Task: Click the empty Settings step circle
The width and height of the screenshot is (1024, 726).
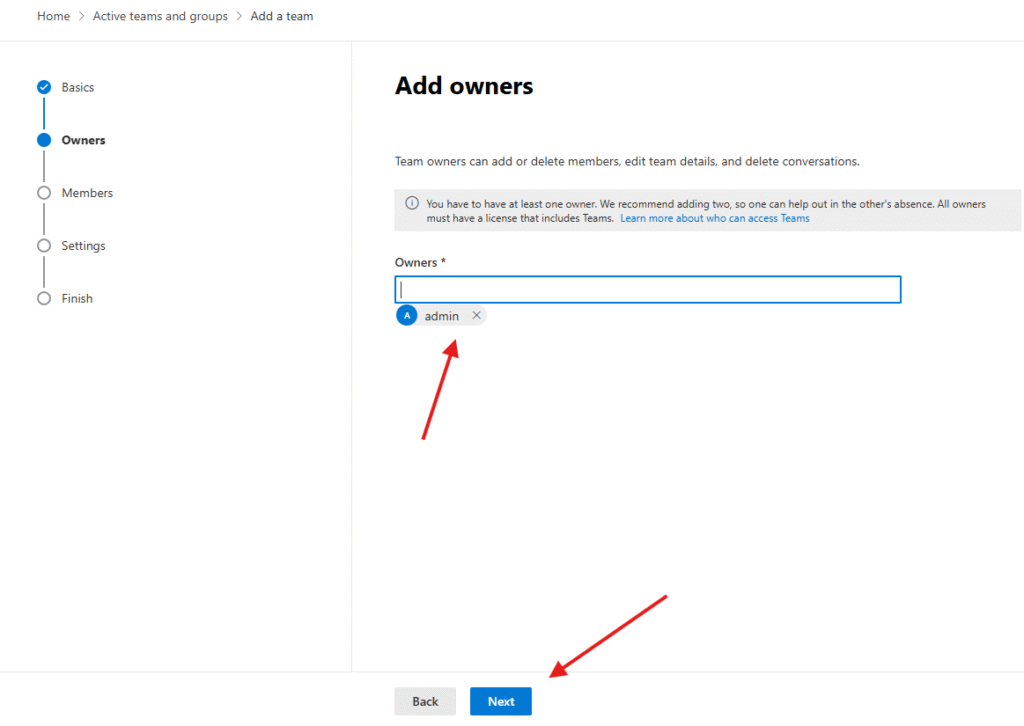Action: click(x=44, y=246)
